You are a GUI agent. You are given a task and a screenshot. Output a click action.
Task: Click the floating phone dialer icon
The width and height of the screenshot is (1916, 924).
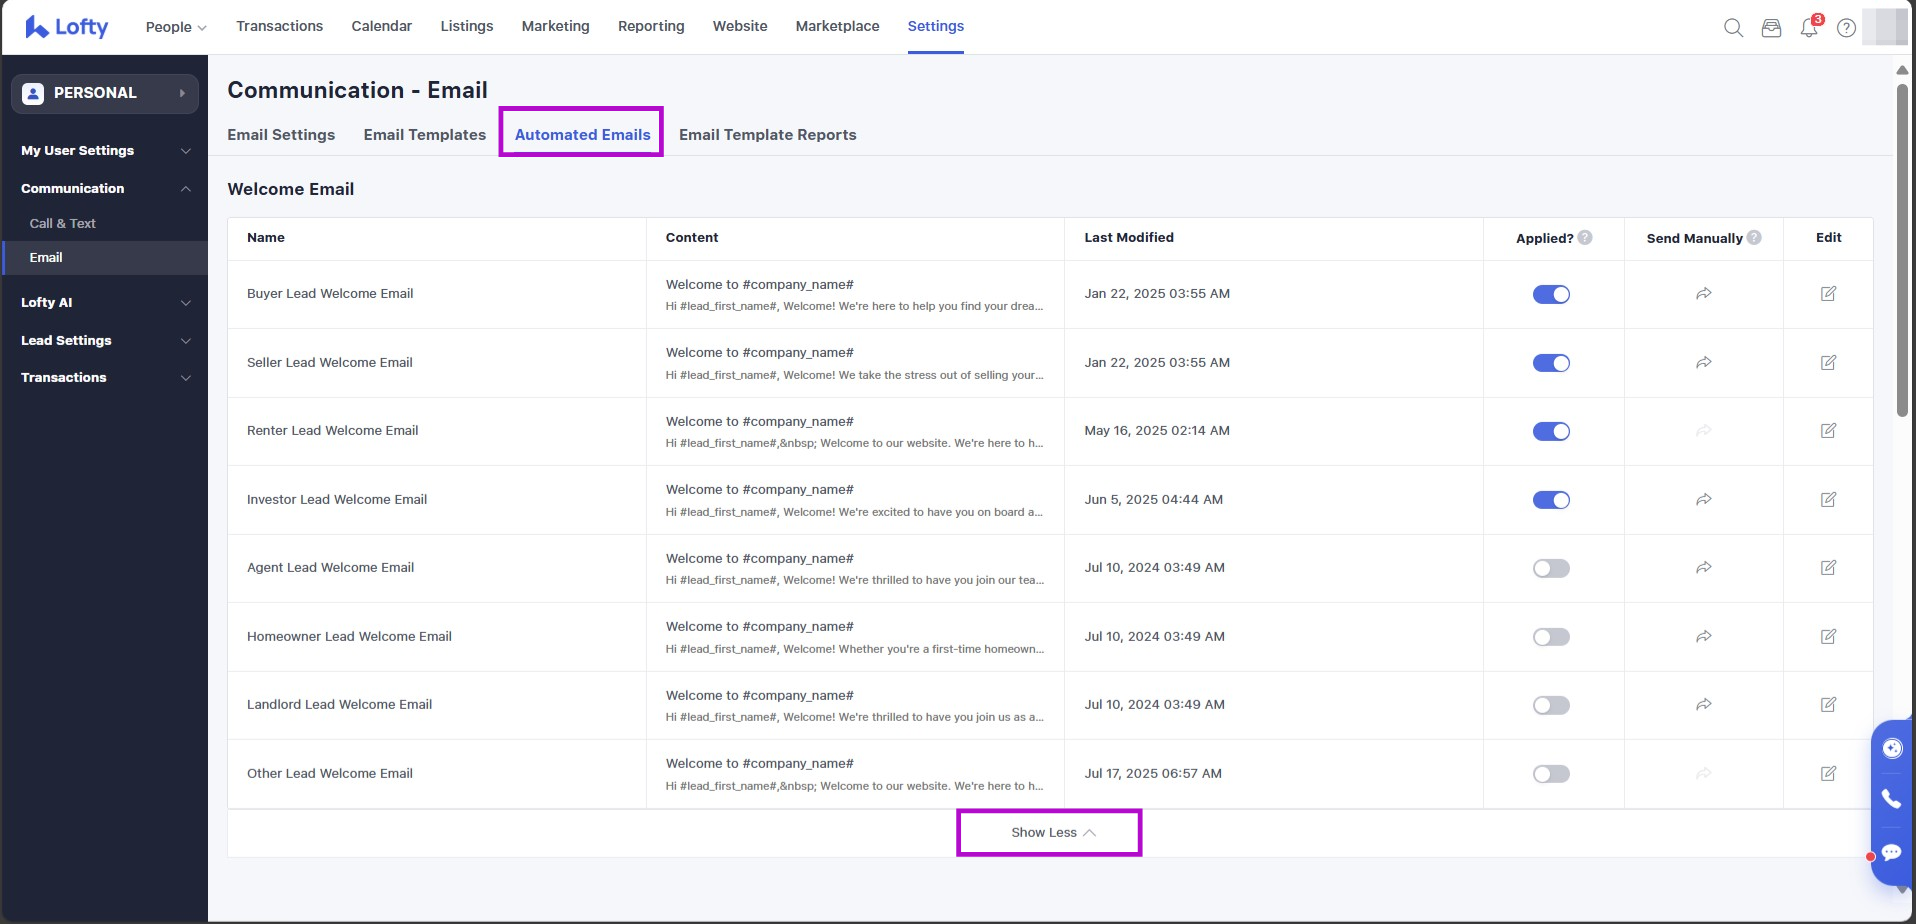pyautogui.click(x=1891, y=798)
